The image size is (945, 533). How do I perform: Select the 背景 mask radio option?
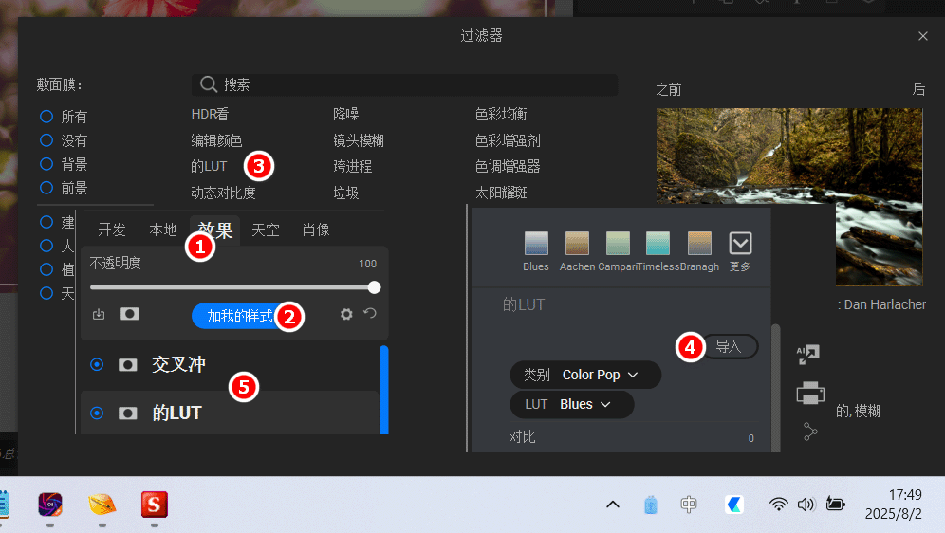(x=46, y=163)
